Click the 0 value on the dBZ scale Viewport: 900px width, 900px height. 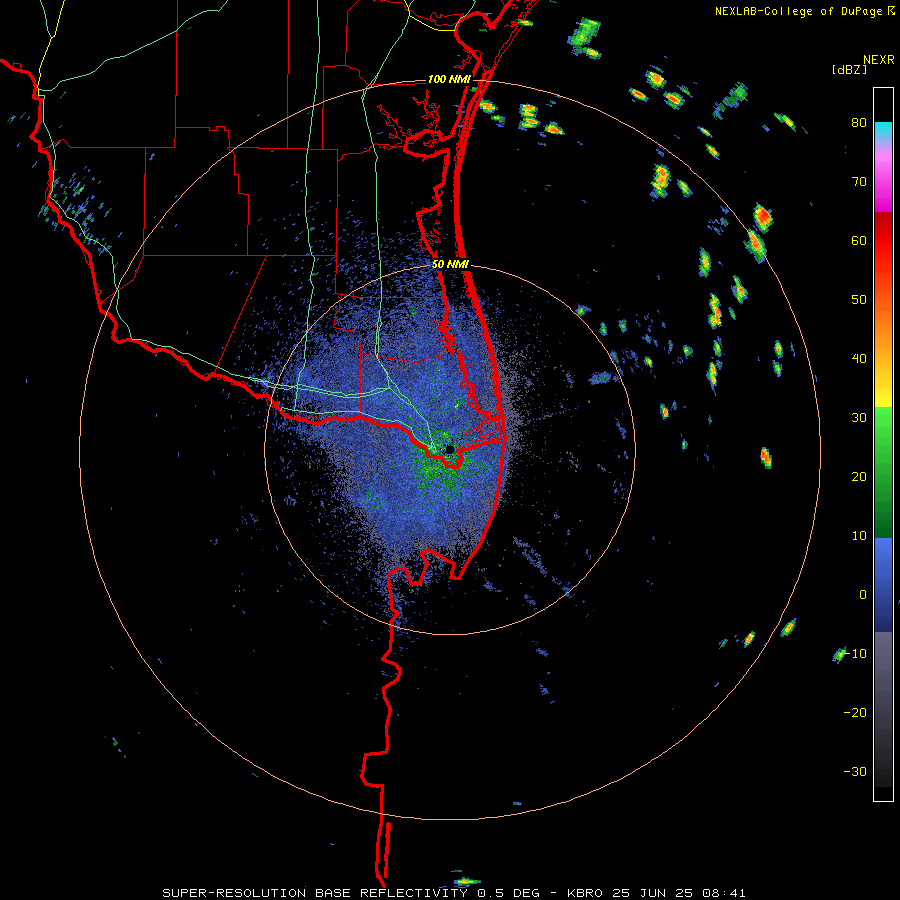click(x=863, y=595)
